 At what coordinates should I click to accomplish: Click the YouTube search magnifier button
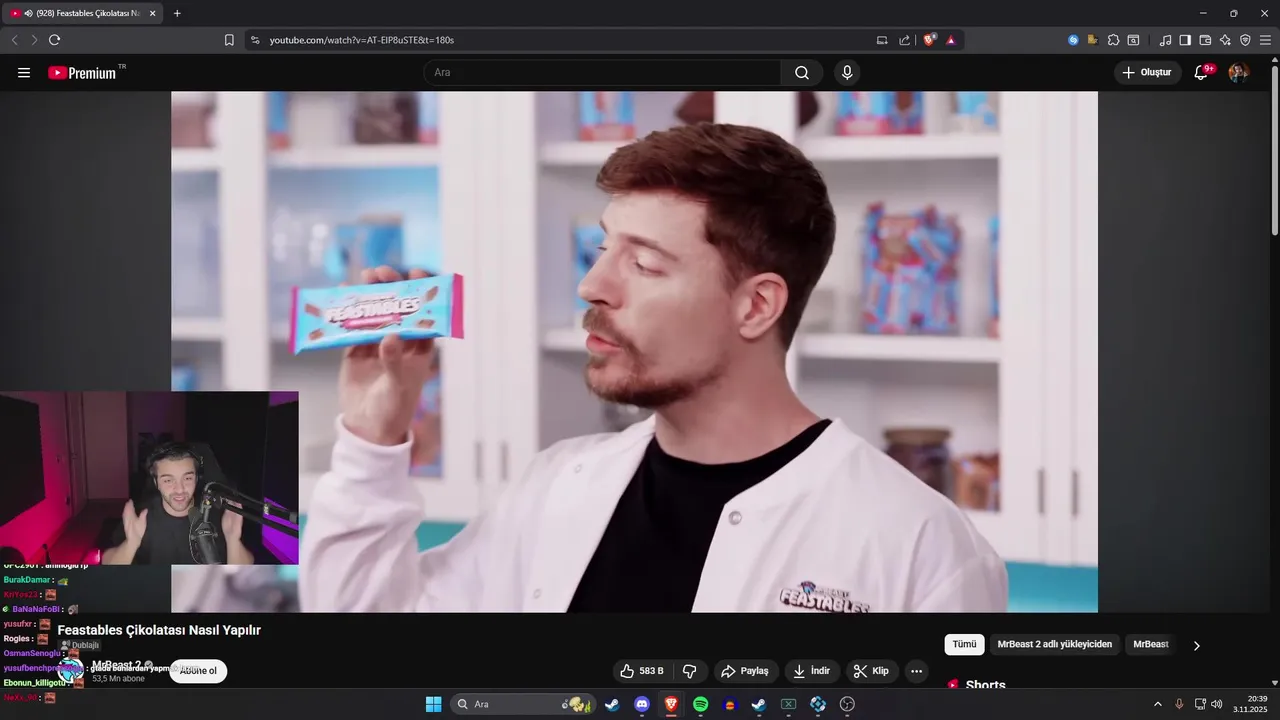(802, 73)
